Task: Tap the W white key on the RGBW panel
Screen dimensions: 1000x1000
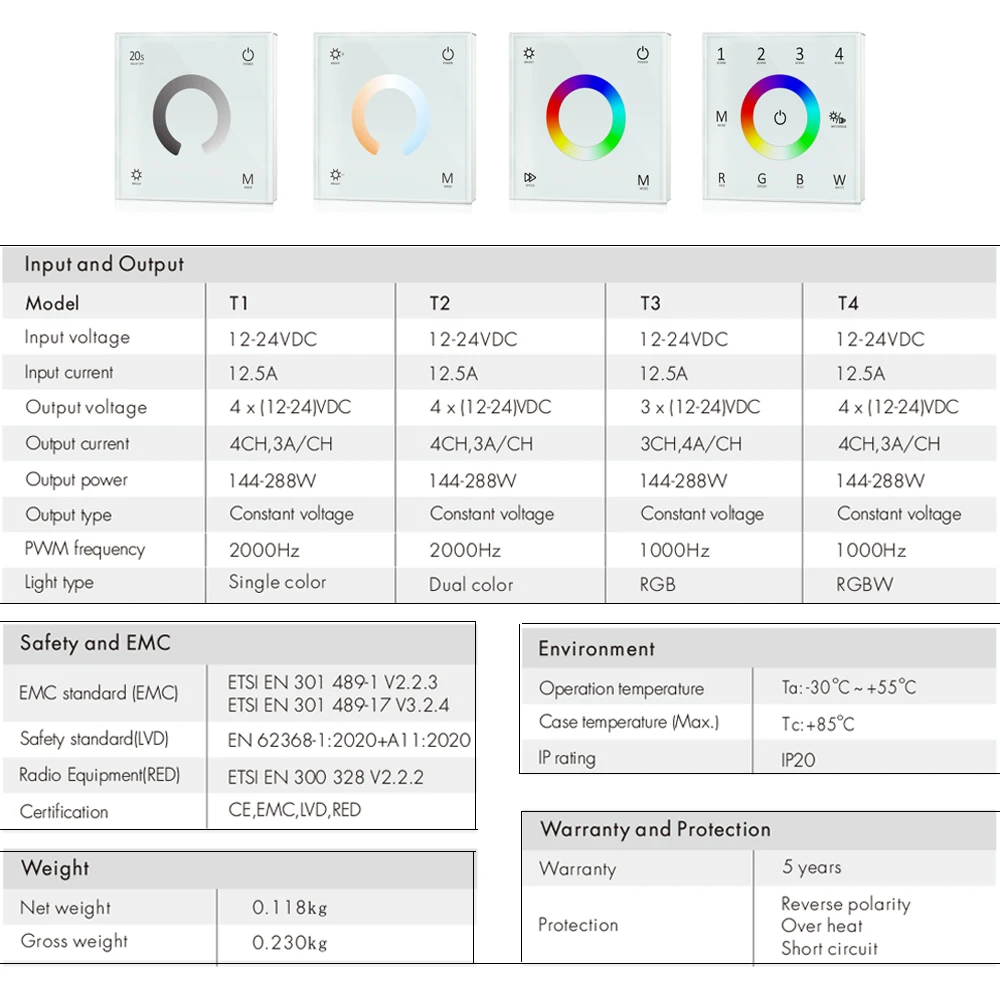Action: 839,181
